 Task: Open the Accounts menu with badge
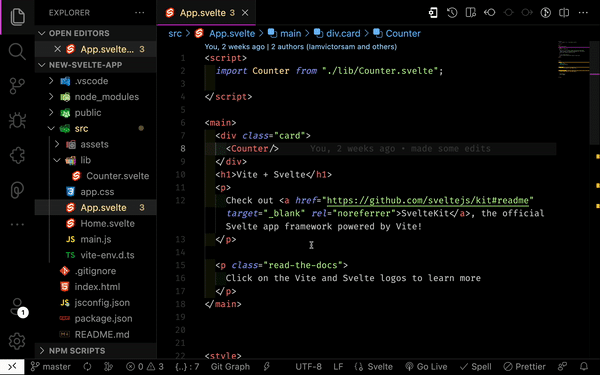coord(18,307)
